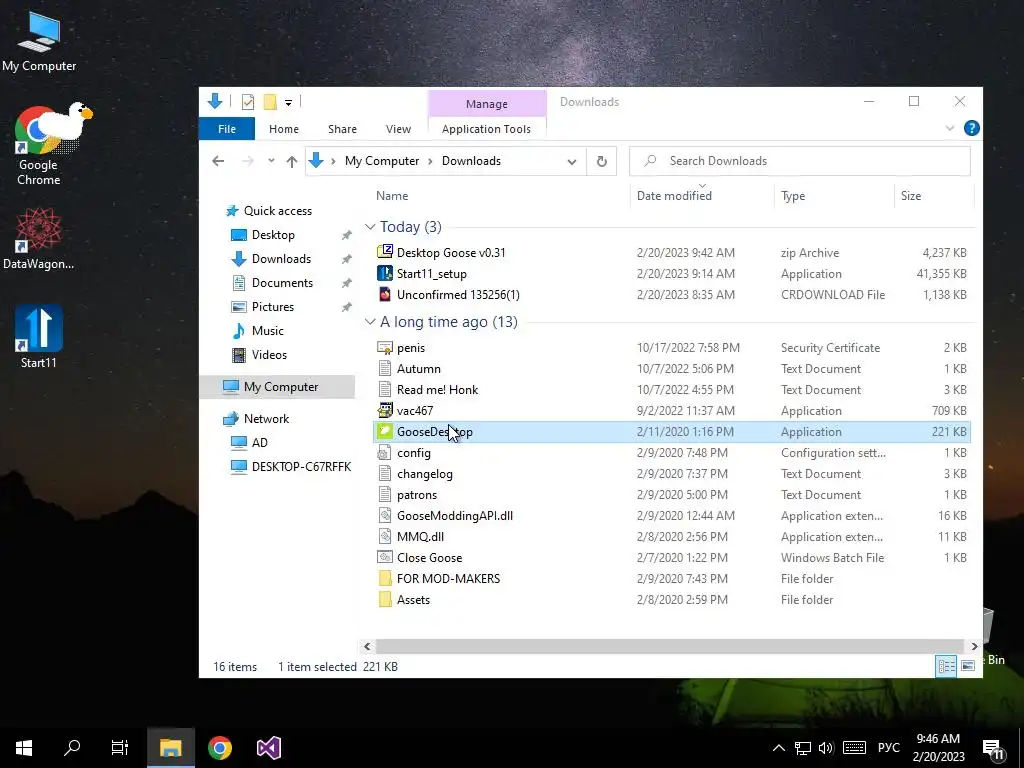
Task: Open the Application Tools tab
Action: 486,129
